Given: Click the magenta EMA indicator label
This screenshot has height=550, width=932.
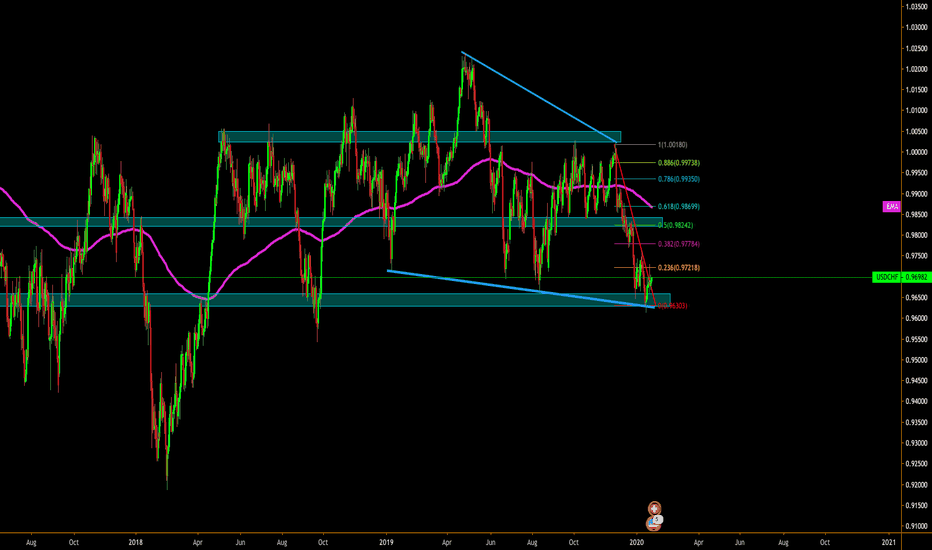Looking at the screenshot, I should [892, 206].
